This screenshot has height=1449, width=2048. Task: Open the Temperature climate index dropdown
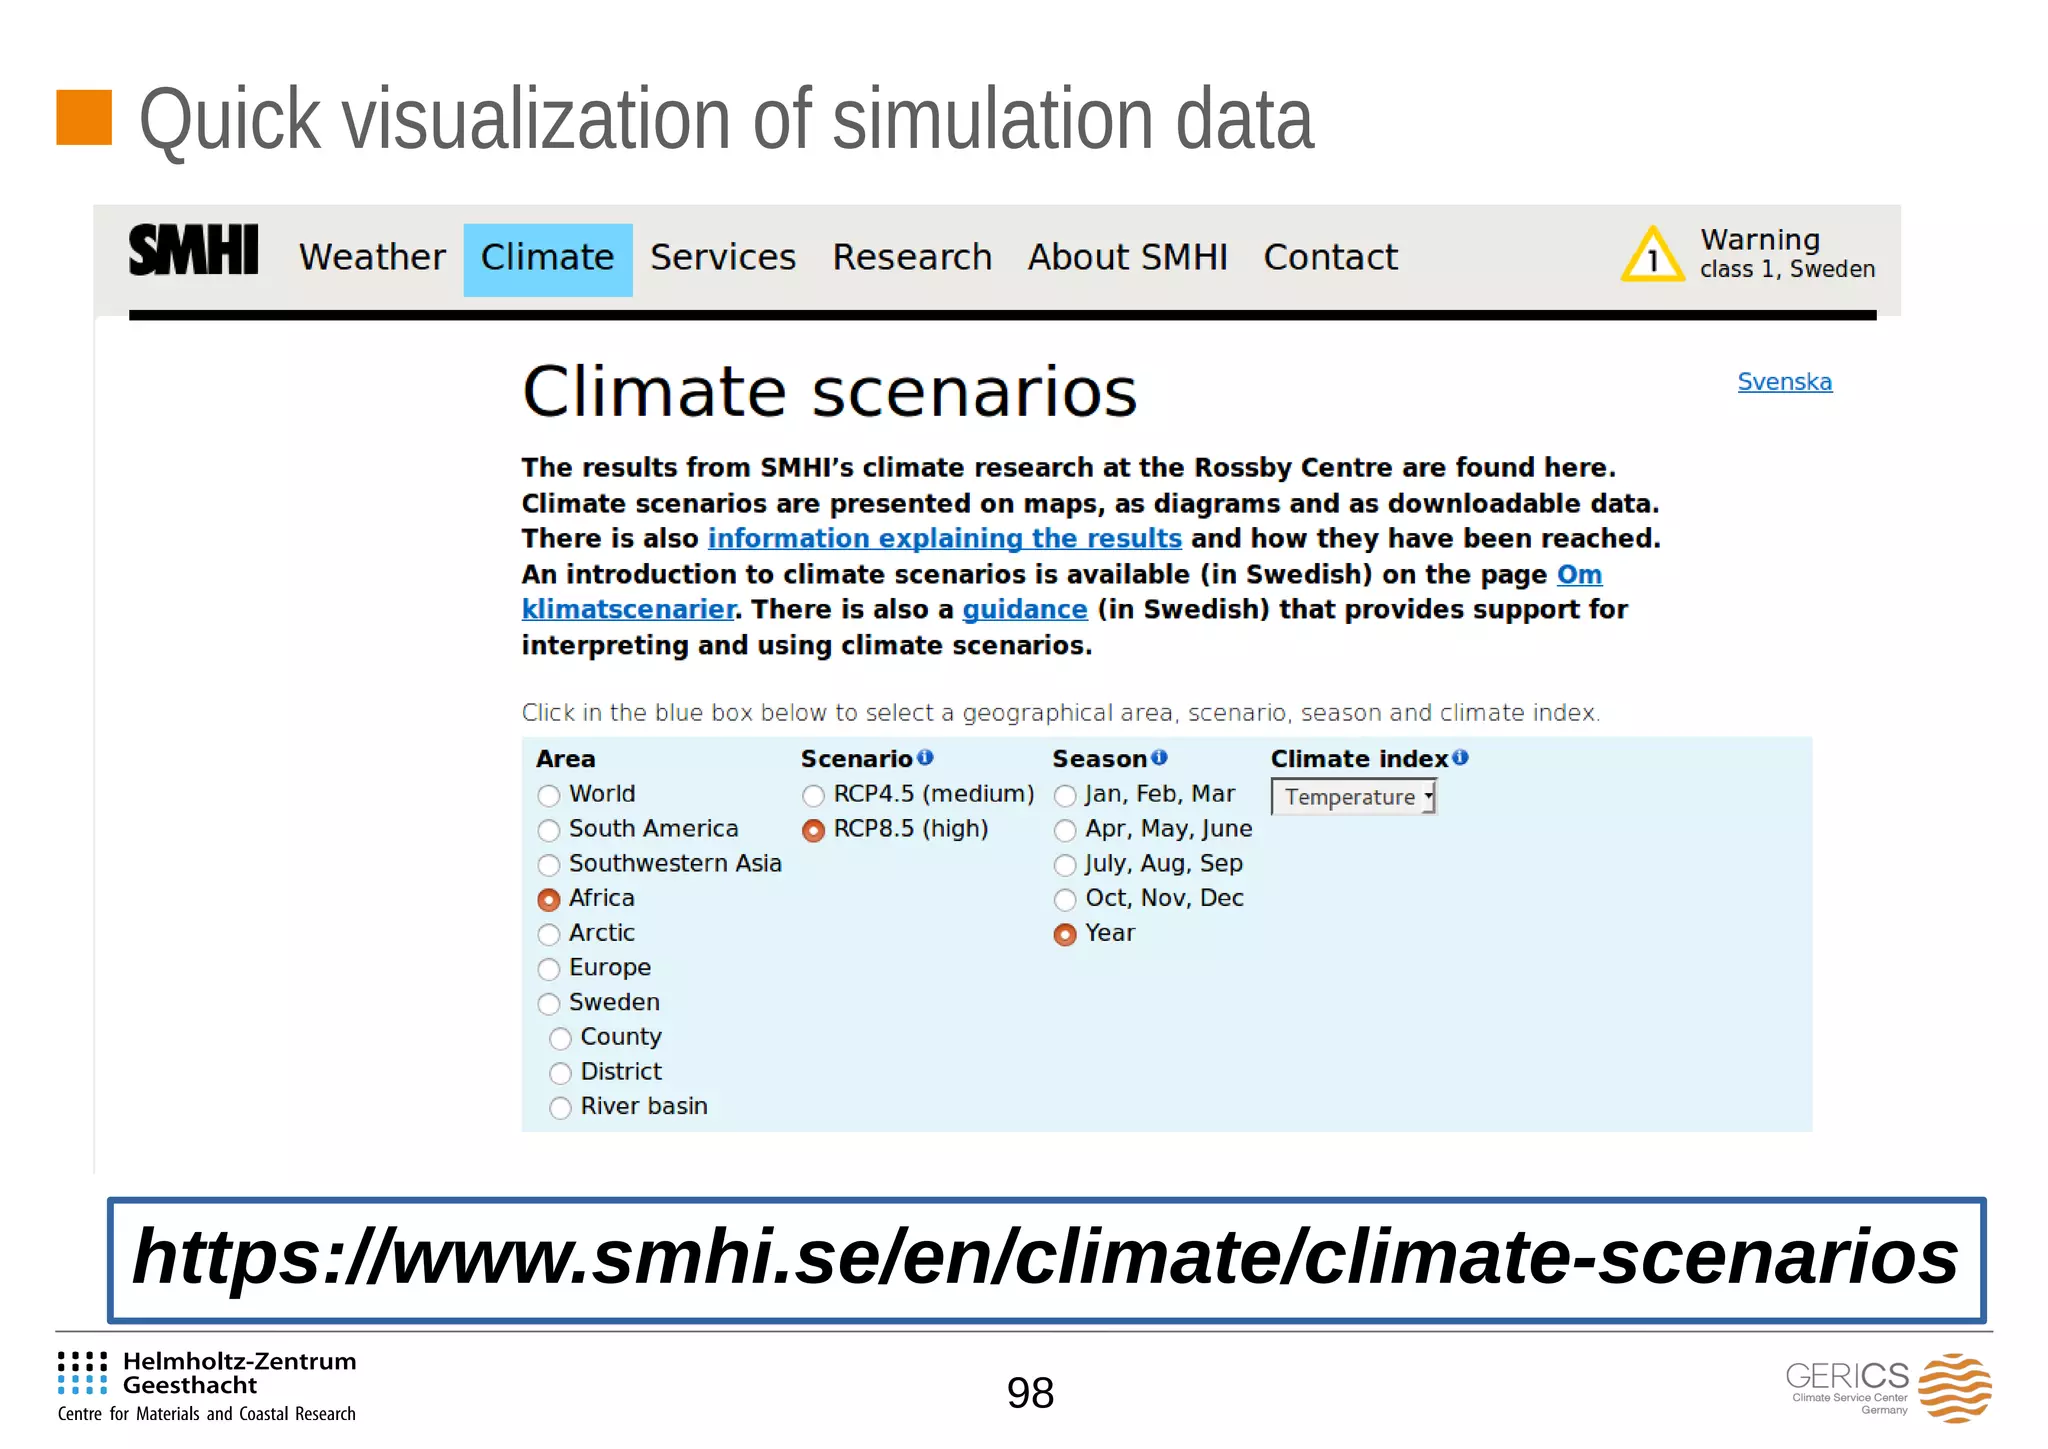1354,797
